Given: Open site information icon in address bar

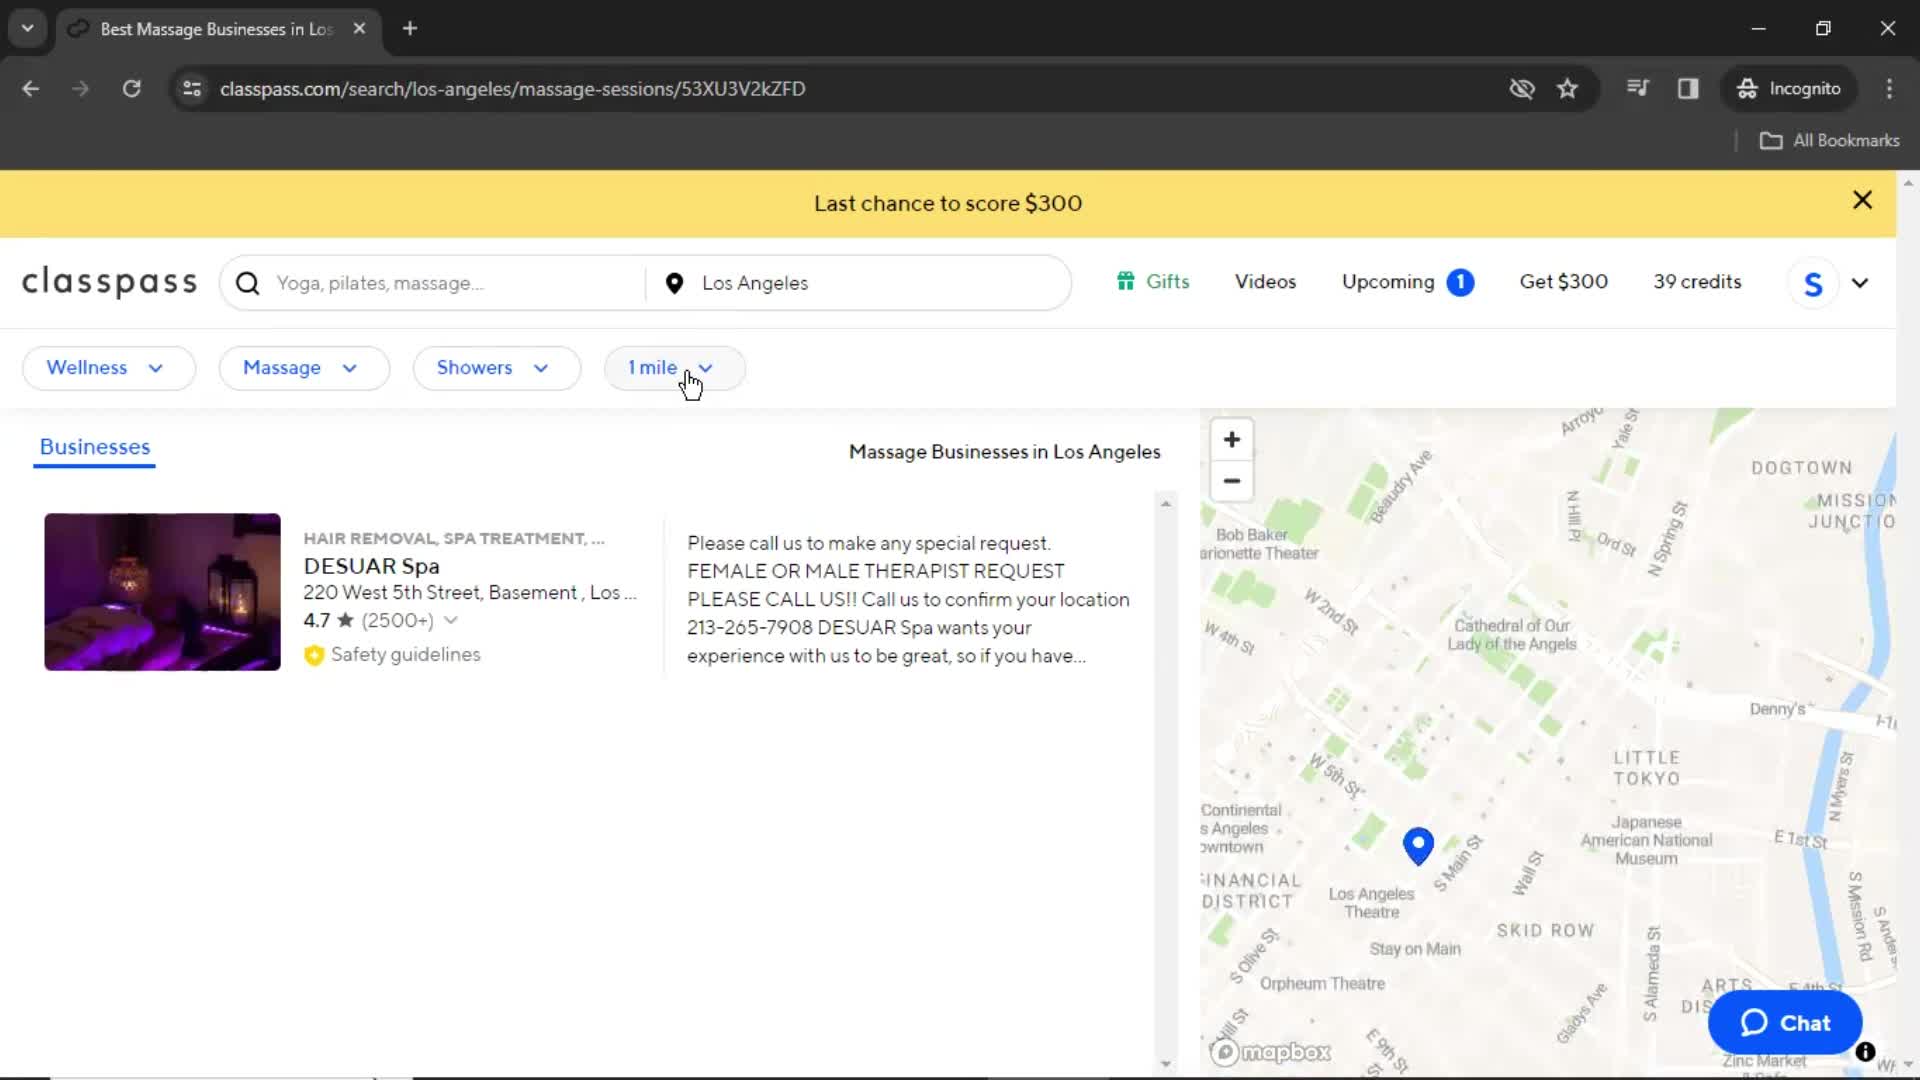Looking at the screenshot, I should [192, 89].
